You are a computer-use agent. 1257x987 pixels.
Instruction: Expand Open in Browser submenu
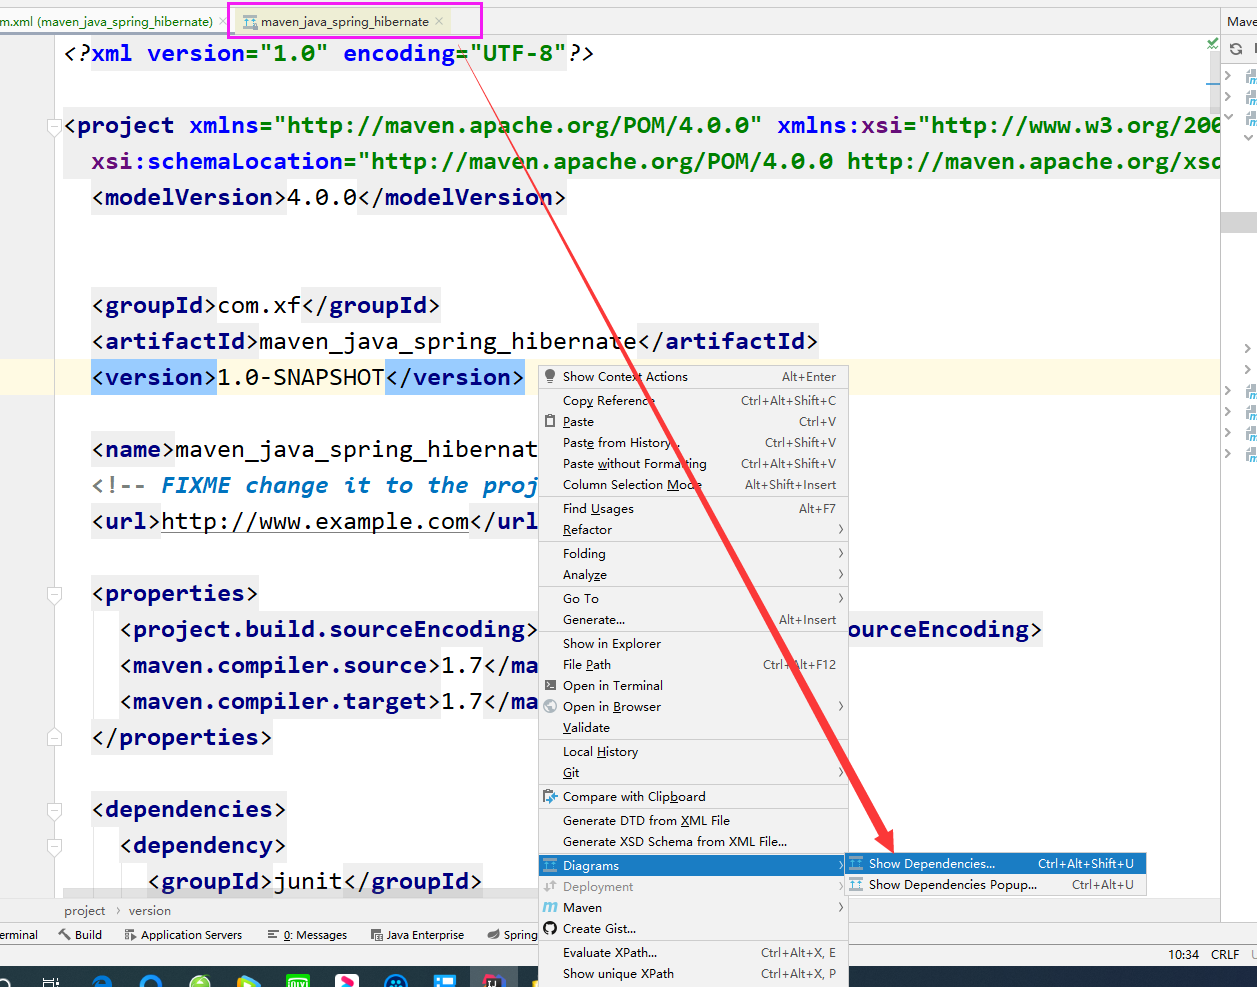point(692,707)
